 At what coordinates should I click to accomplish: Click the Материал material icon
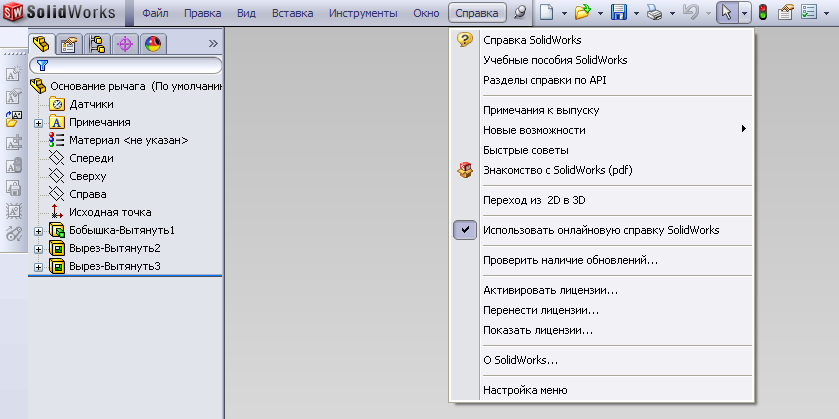click(56, 140)
